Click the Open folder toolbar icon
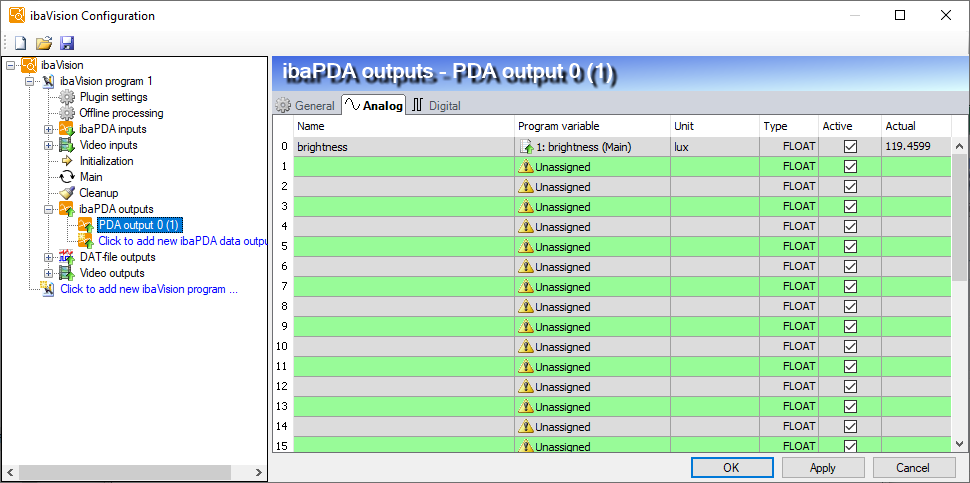 [x=43, y=43]
